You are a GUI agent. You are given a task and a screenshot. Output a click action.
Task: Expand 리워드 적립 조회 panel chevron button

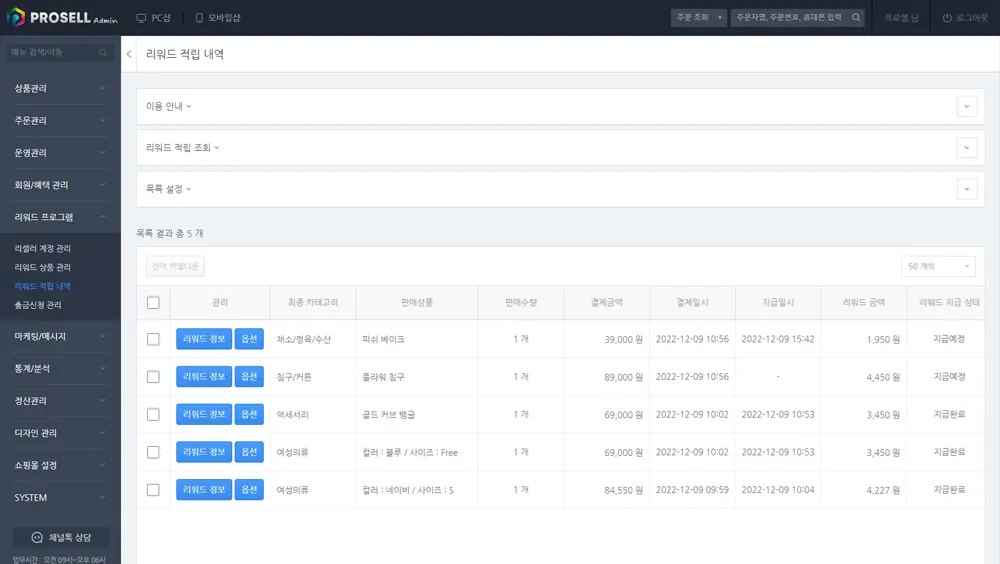(x=967, y=148)
